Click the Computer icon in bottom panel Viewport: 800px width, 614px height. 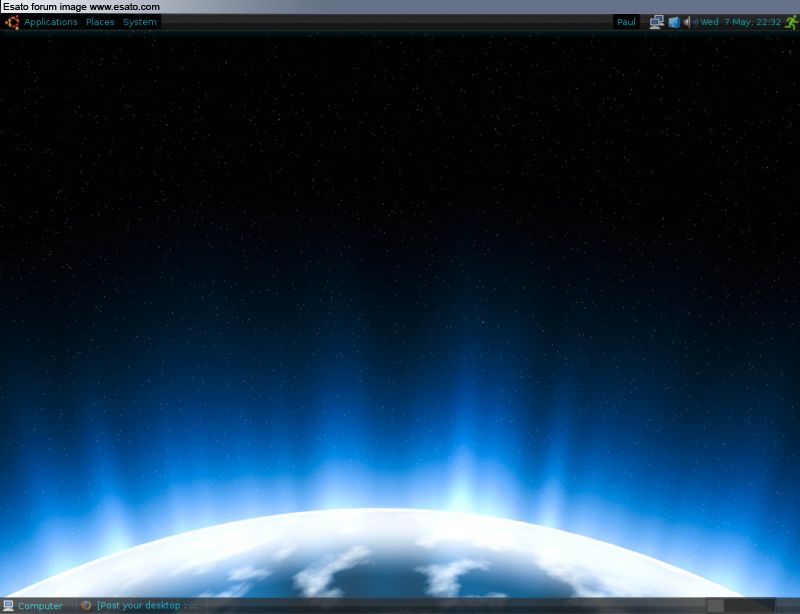point(9,606)
